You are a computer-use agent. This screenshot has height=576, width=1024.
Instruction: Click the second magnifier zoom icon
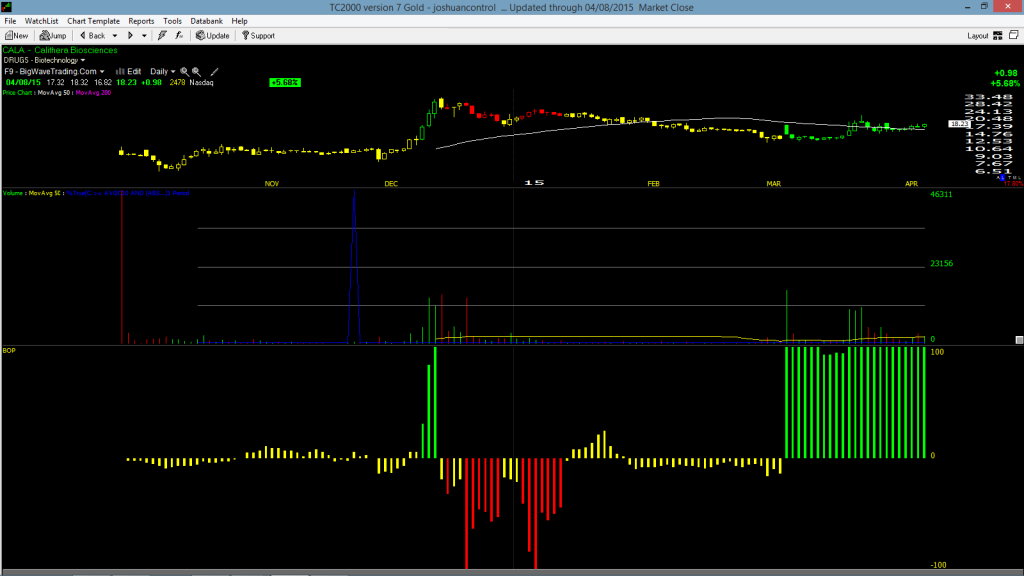197,71
